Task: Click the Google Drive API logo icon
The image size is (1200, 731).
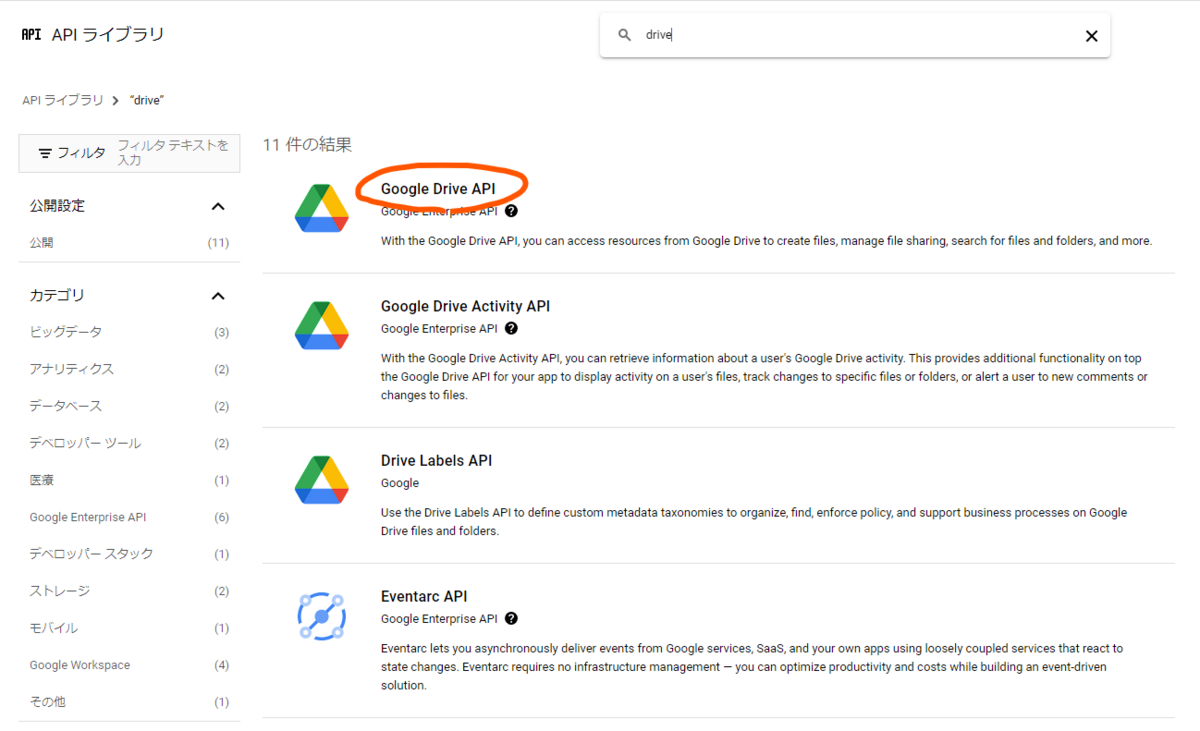Action: coord(322,207)
